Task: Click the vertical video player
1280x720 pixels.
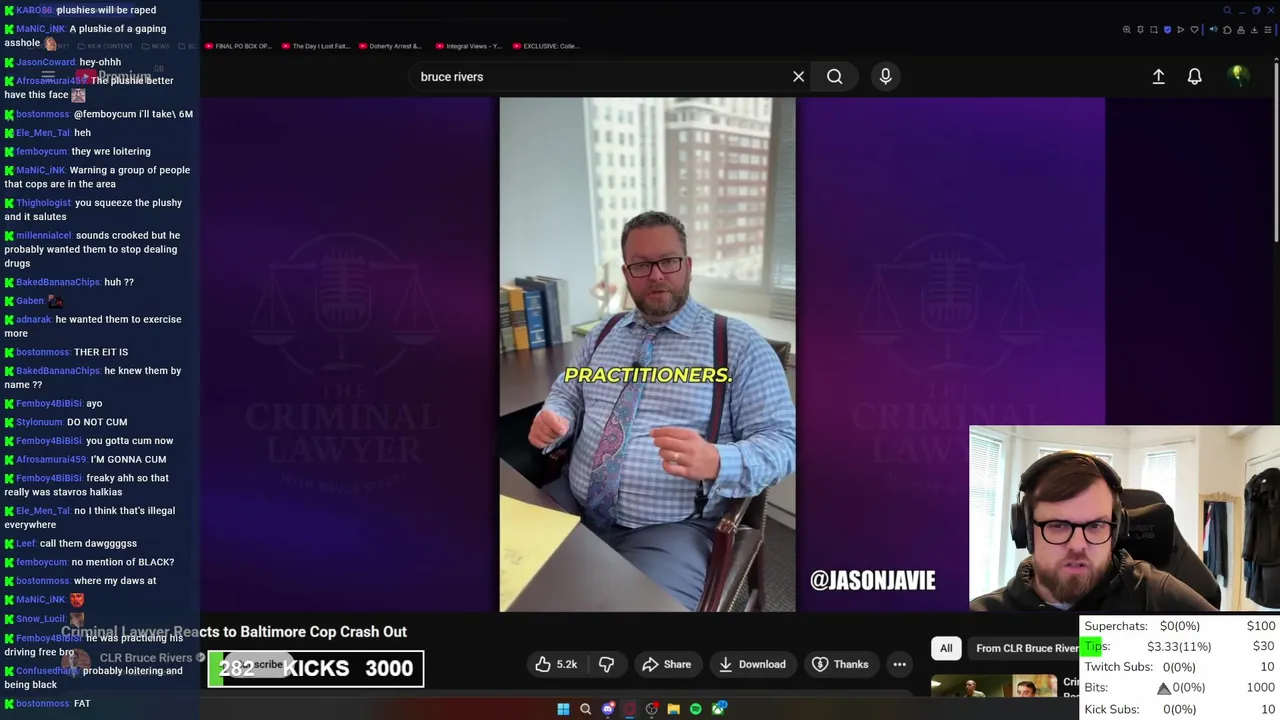Action: click(647, 354)
